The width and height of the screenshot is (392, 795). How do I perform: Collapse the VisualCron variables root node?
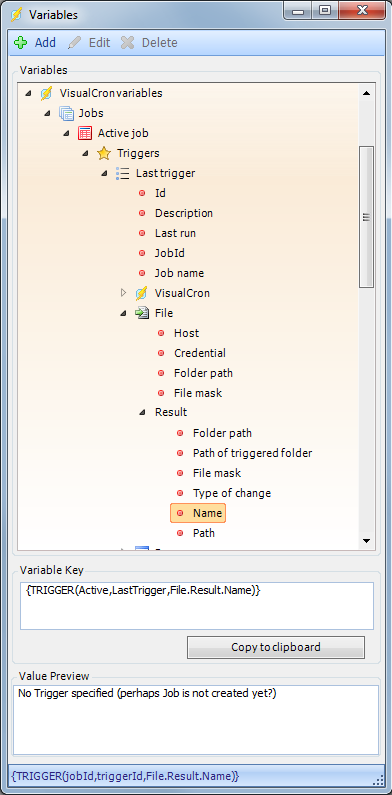point(28,93)
